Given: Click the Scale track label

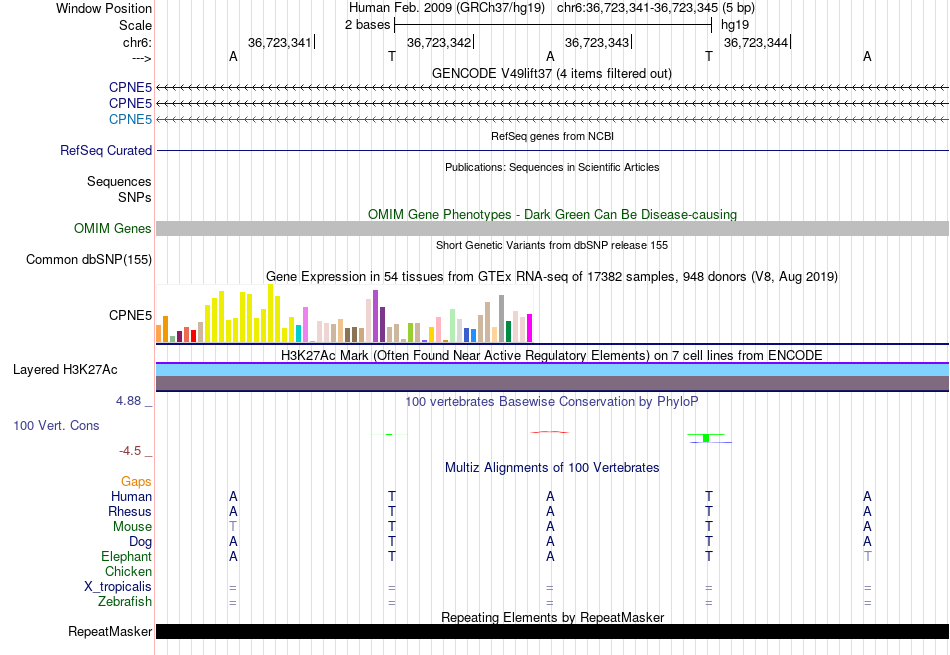Looking at the screenshot, I should (135, 25).
